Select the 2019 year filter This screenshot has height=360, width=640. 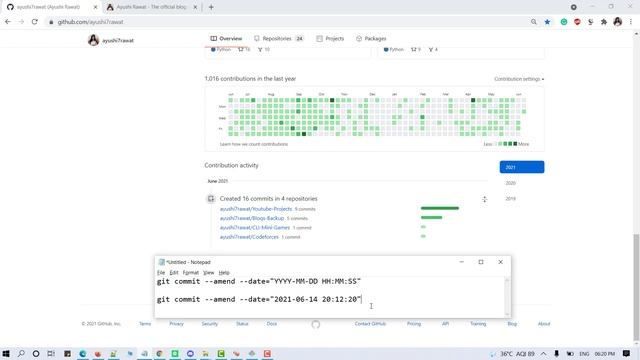coord(511,198)
